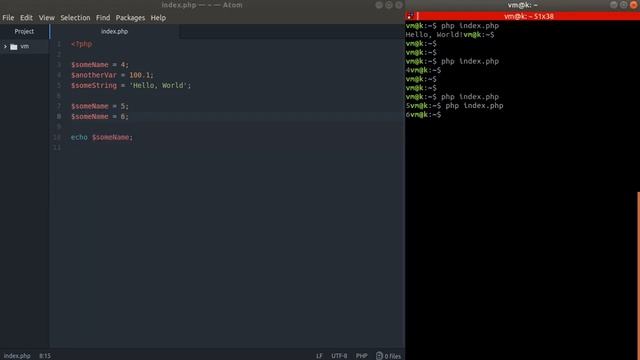
Task: Click '$anotherVar = 100.1;' code line
Action: 112,75
